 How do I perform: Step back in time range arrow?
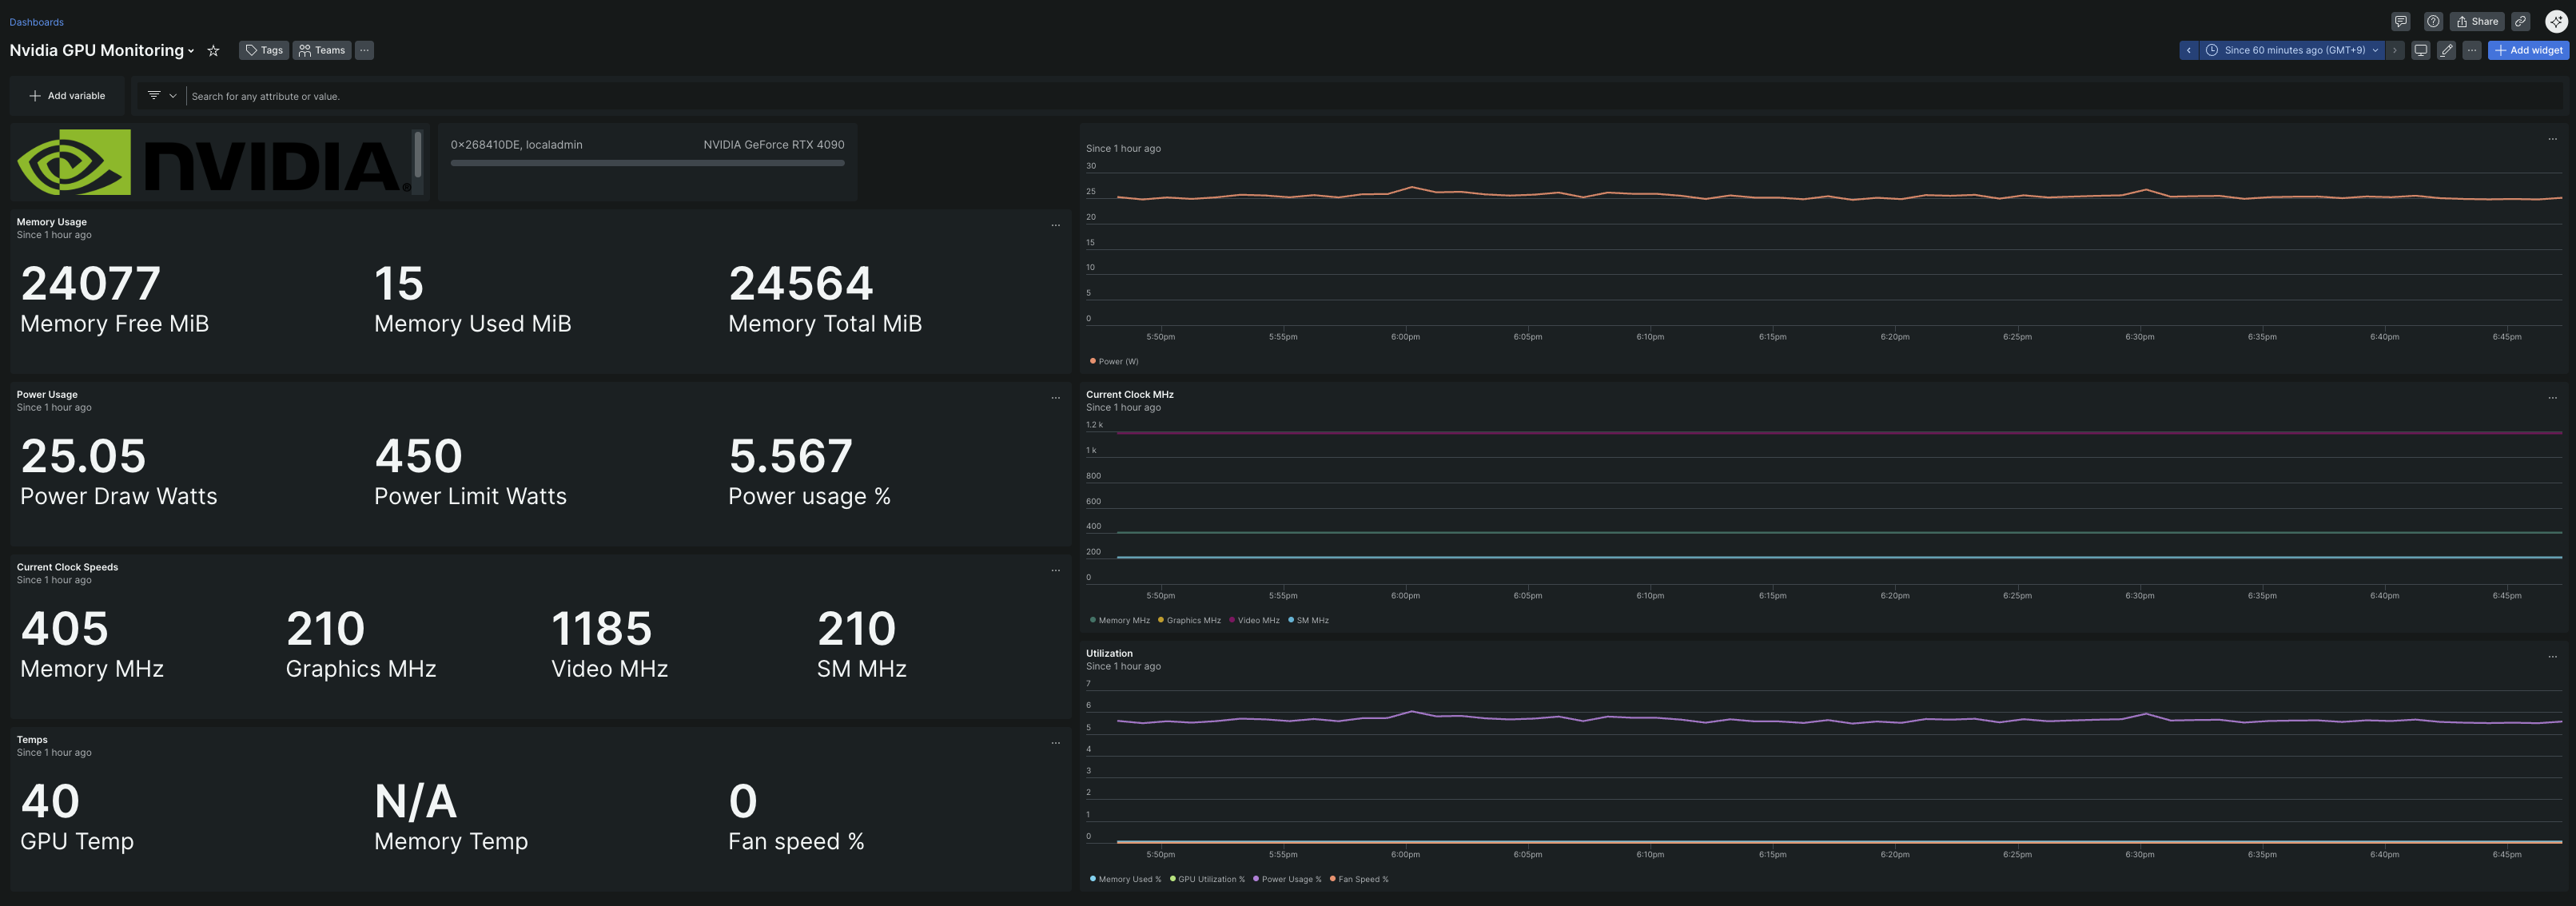tap(2188, 50)
